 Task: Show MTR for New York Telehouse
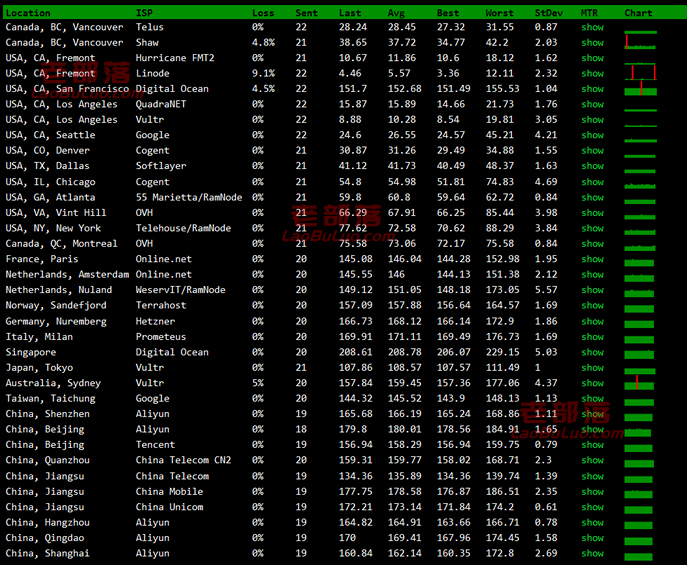point(592,228)
